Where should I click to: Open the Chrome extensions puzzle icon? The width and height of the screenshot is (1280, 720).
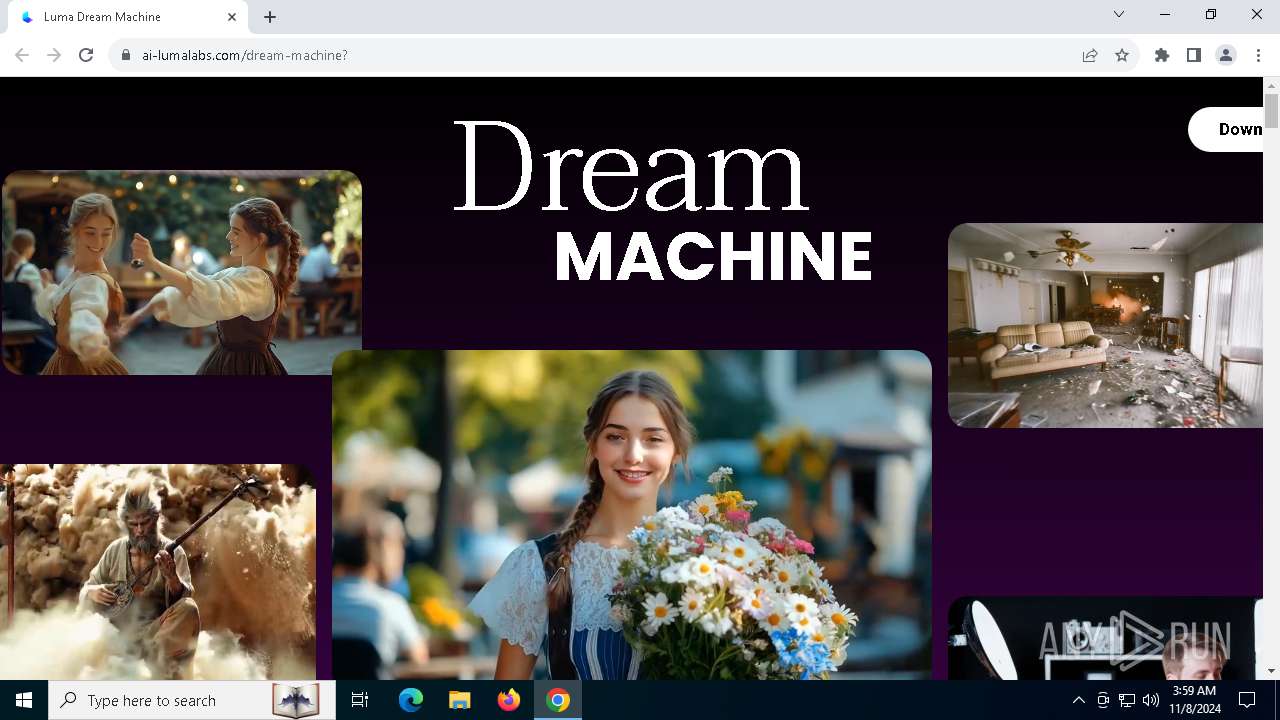1162,55
